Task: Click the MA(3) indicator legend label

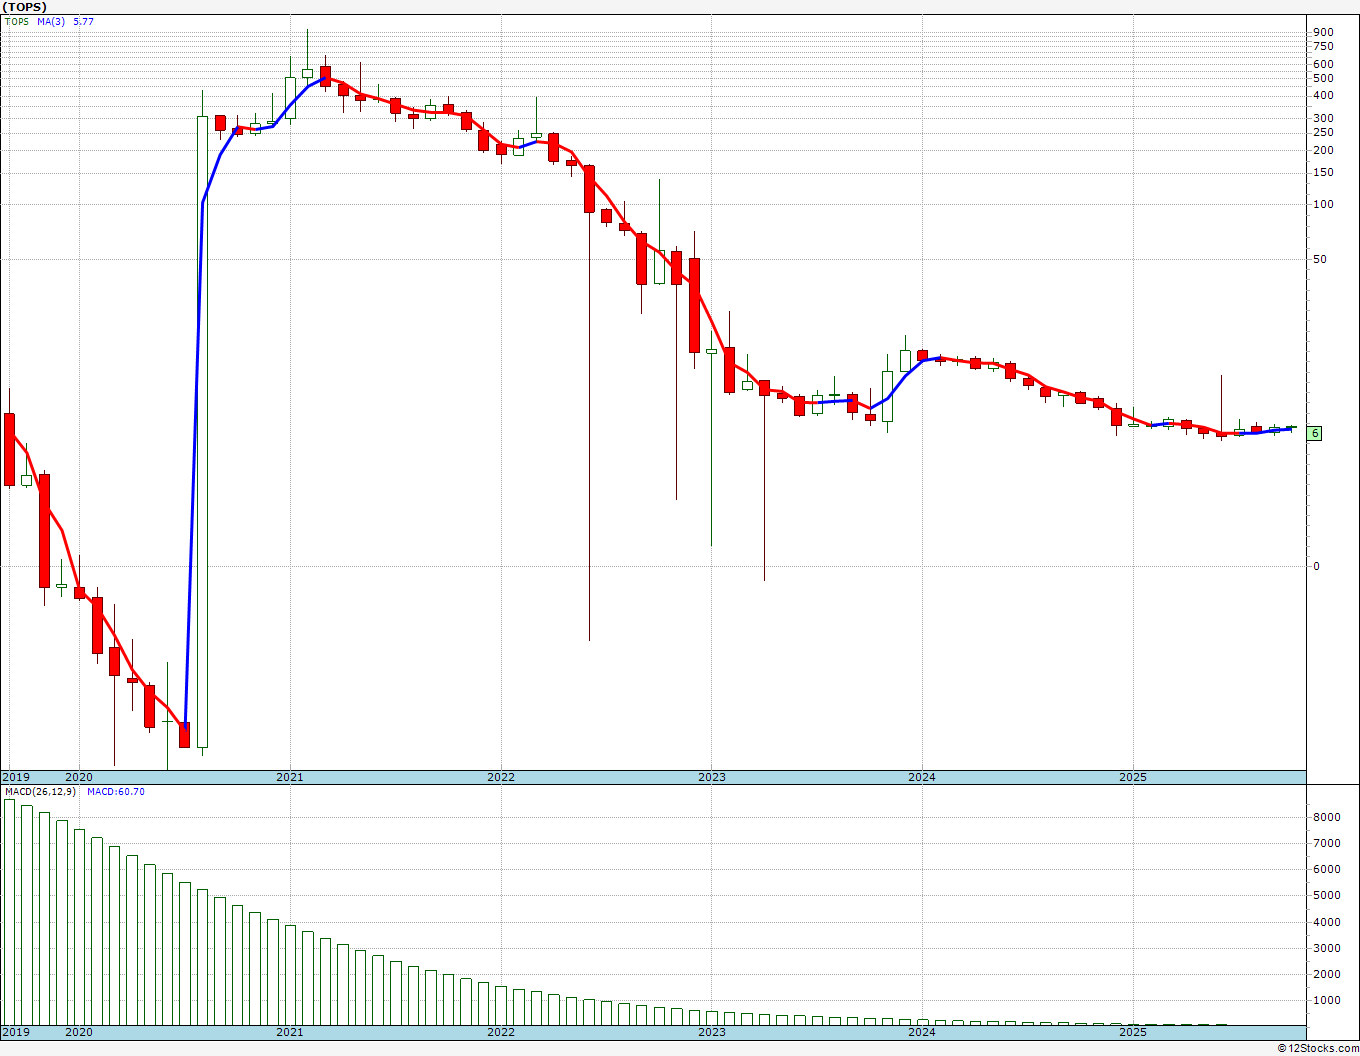Action: [51, 21]
